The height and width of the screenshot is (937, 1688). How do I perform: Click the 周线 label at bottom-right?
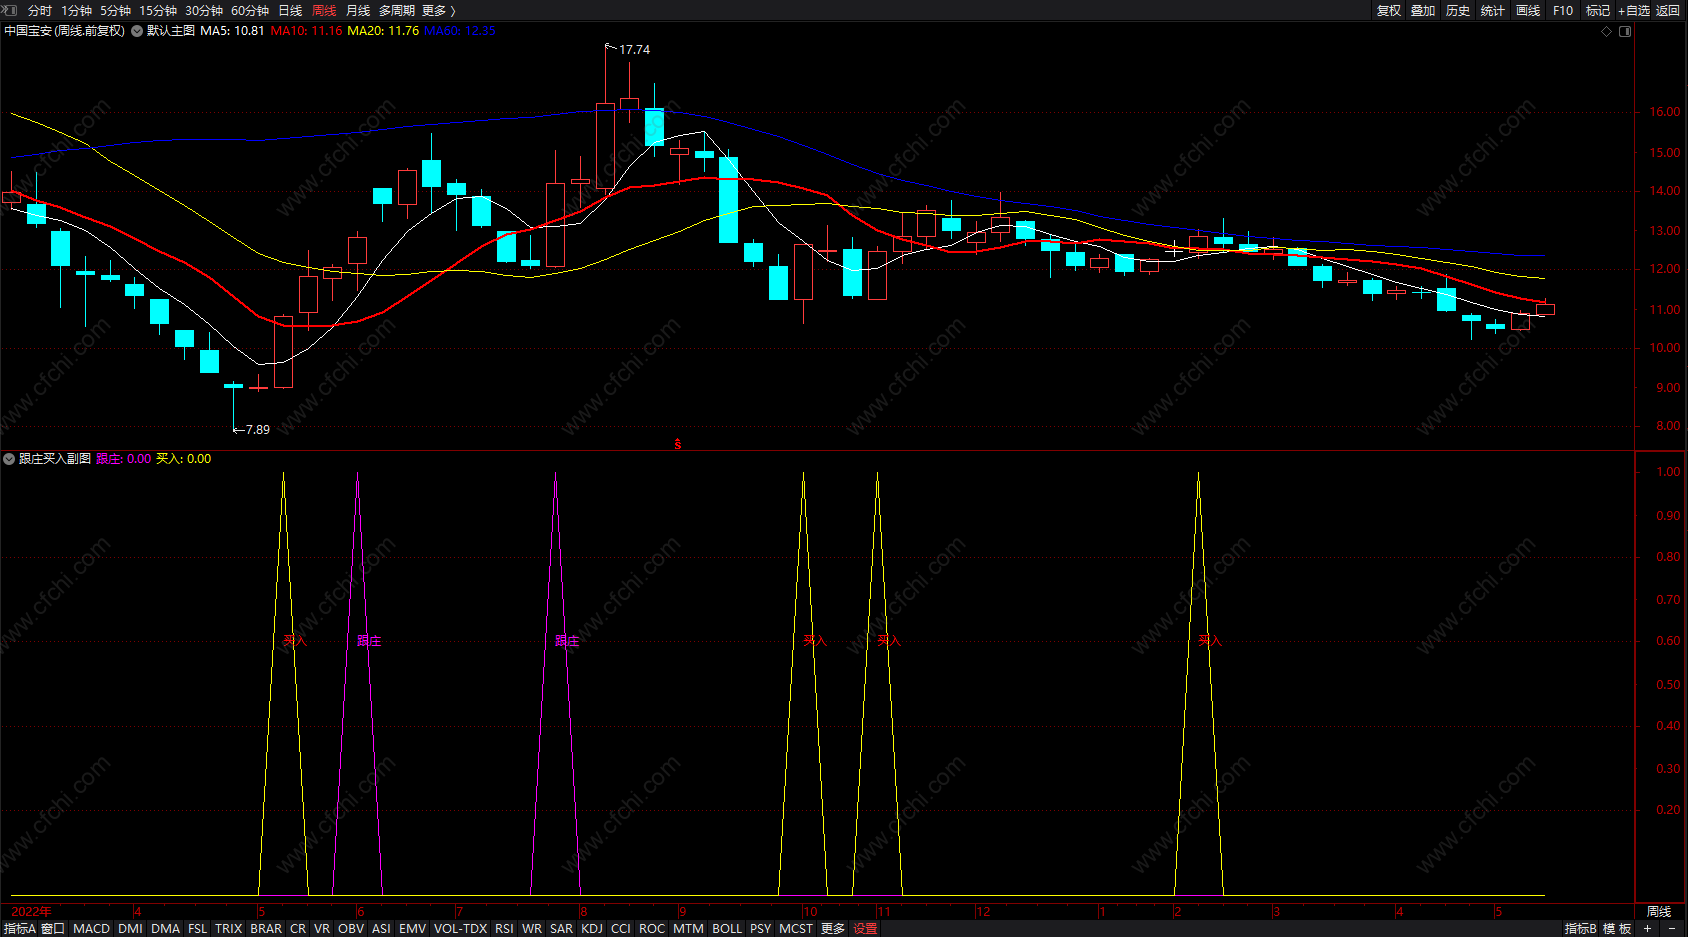coord(1659,911)
